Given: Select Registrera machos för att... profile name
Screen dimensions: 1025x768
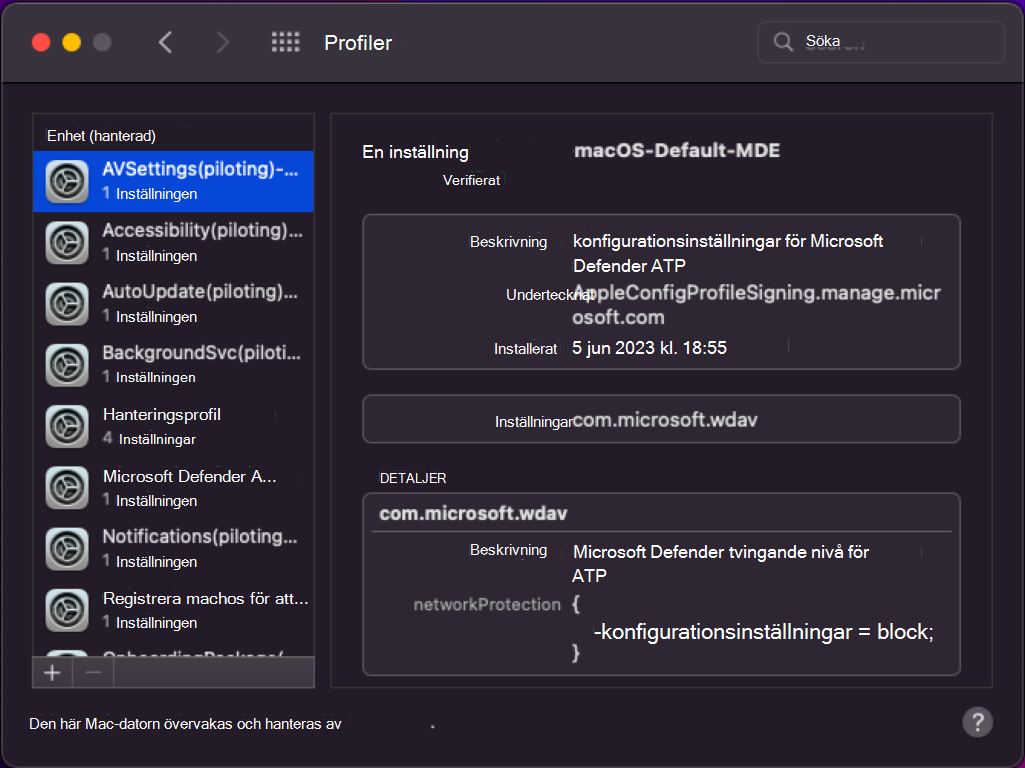Looking at the screenshot, I should [205, 598].
